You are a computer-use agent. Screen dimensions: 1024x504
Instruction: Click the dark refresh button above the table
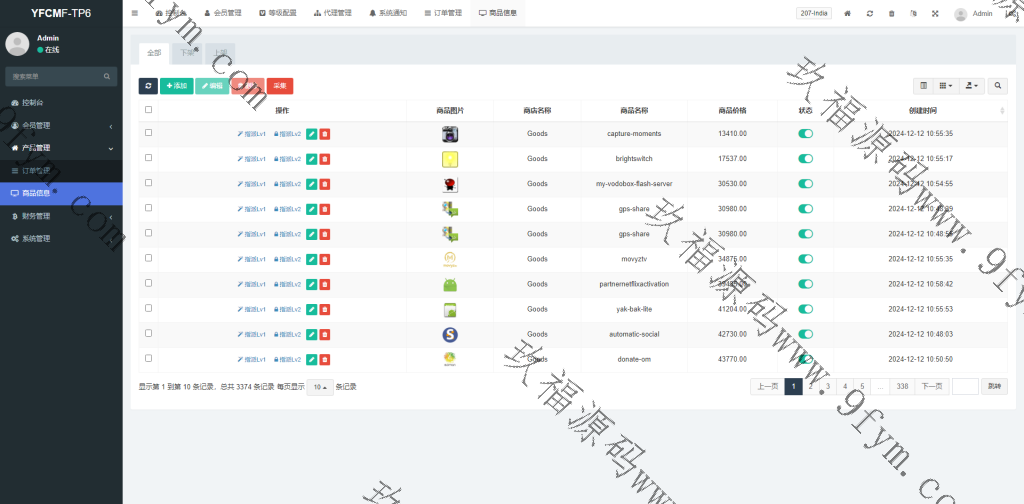point(148,86)
